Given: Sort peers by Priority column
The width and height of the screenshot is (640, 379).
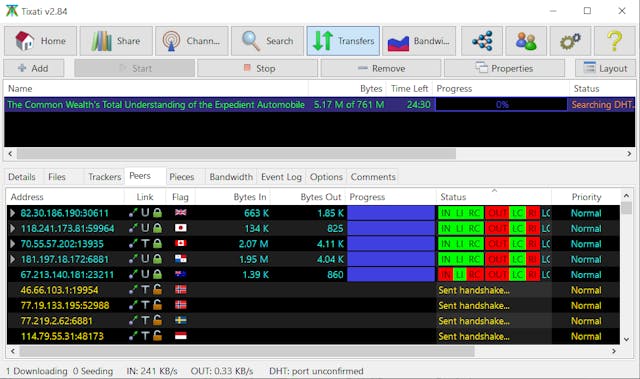Looking at the screenshot, I should tap(586, 197).
